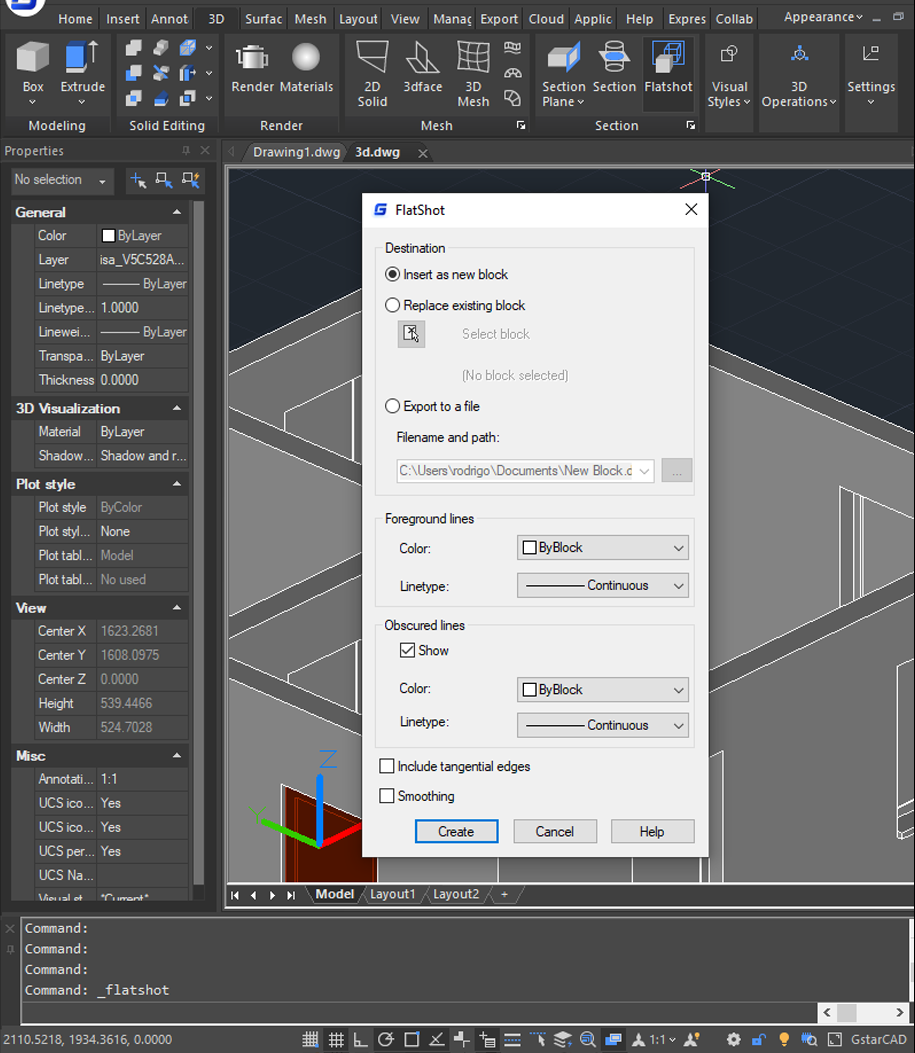Open the Home ribbon tab
915x1053 pixels.
(x=75, y=19)
